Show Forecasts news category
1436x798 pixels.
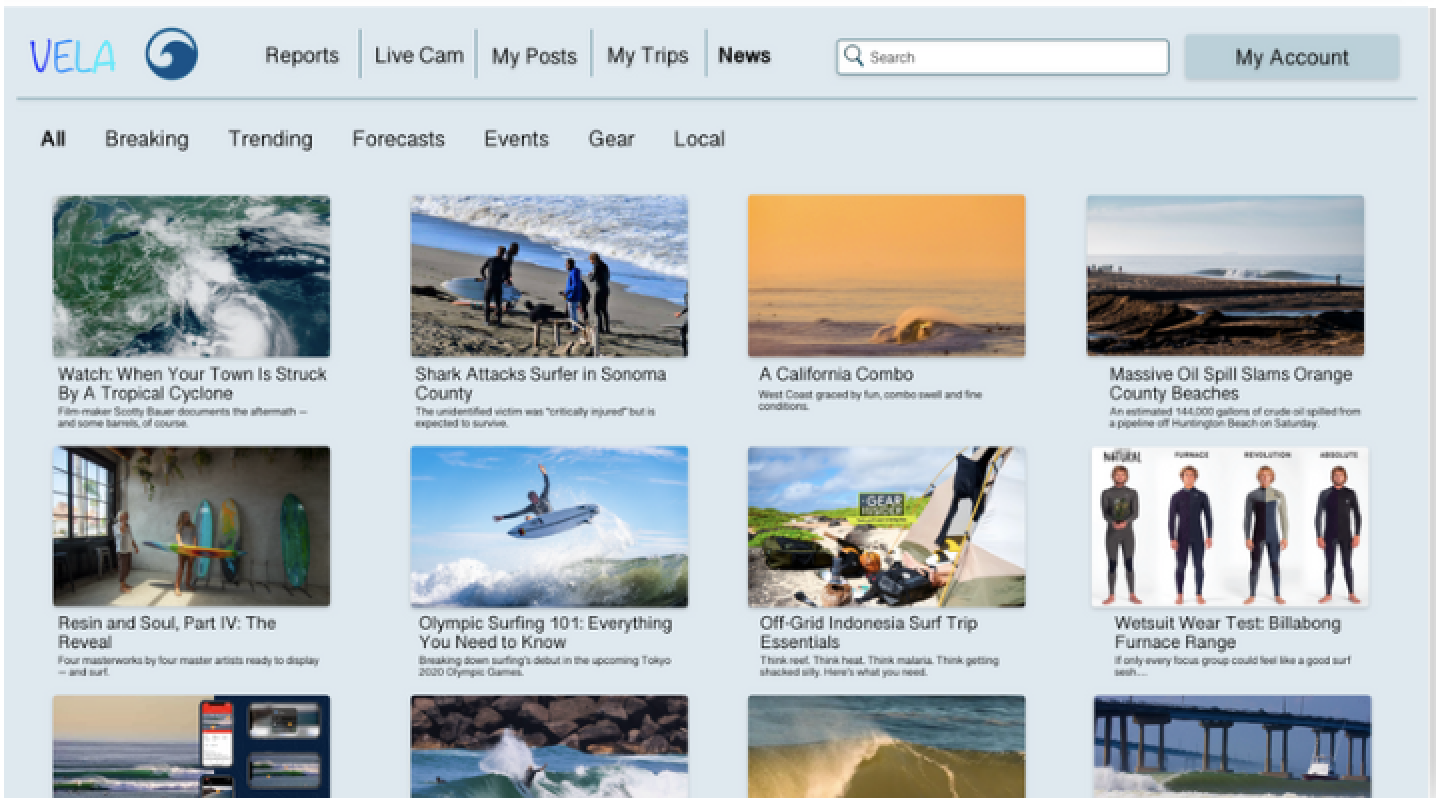point(398,139)
